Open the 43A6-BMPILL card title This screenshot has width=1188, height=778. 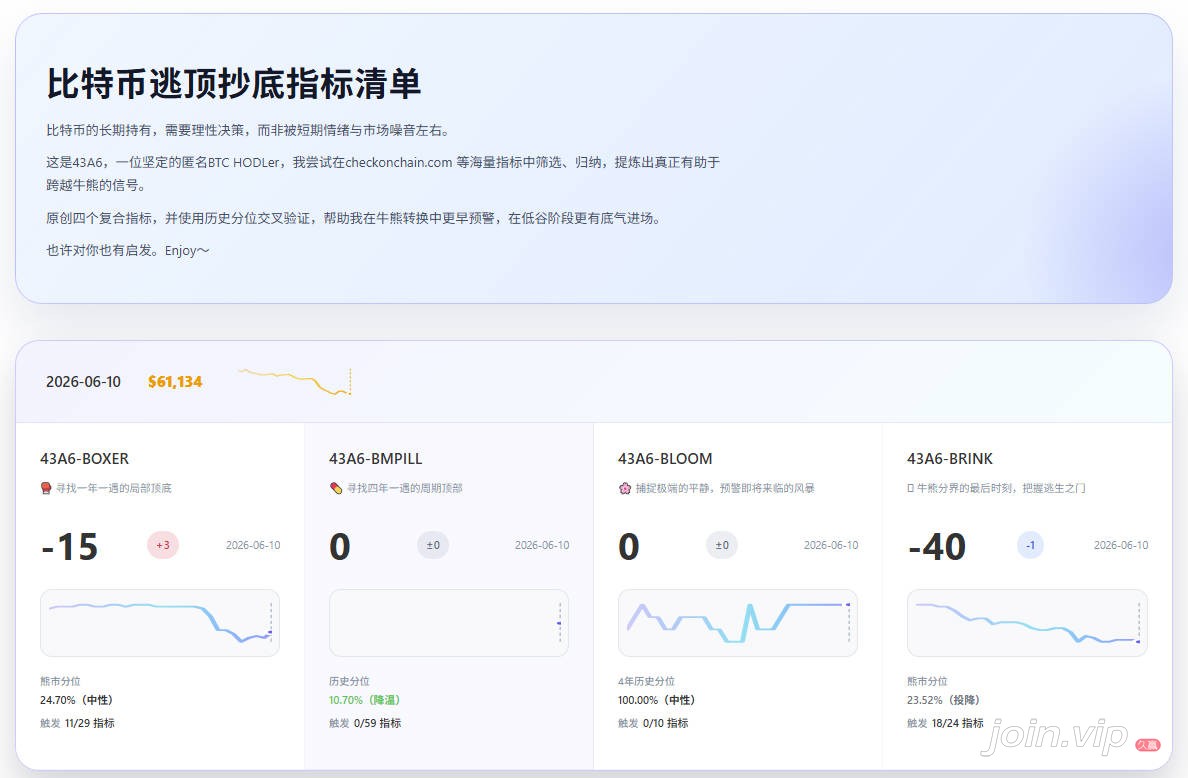click(375, 458)
